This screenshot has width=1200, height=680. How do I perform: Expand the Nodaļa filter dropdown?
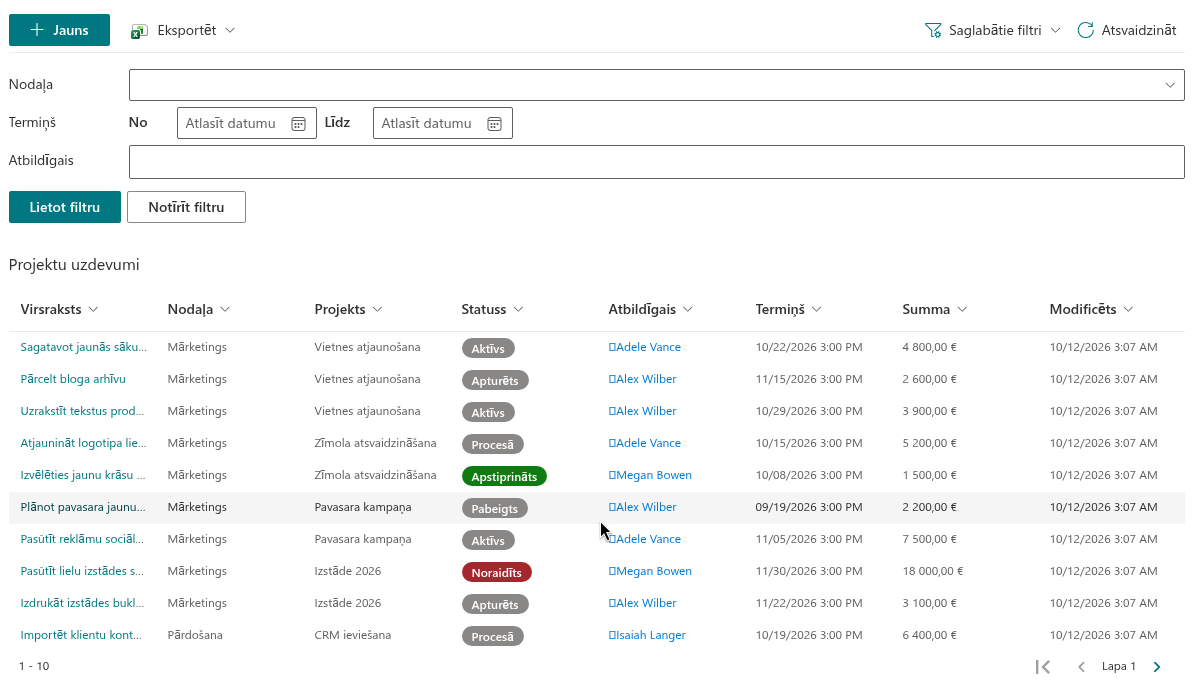[x=1170, y=85]
